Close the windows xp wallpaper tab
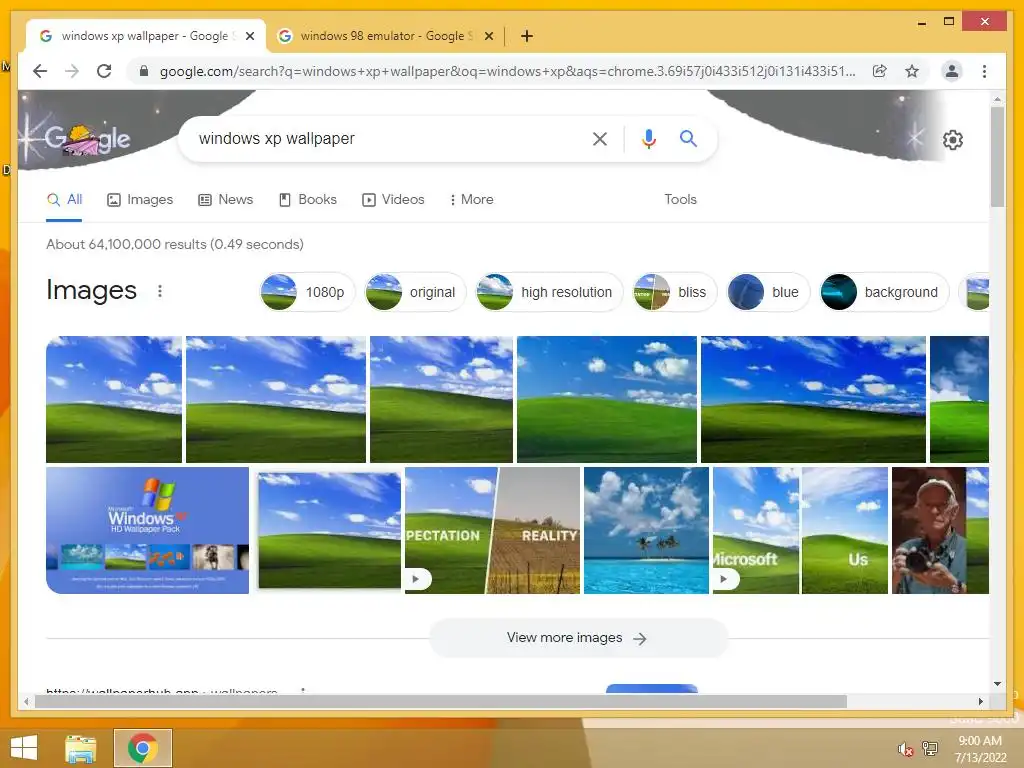 coord(249,36)
